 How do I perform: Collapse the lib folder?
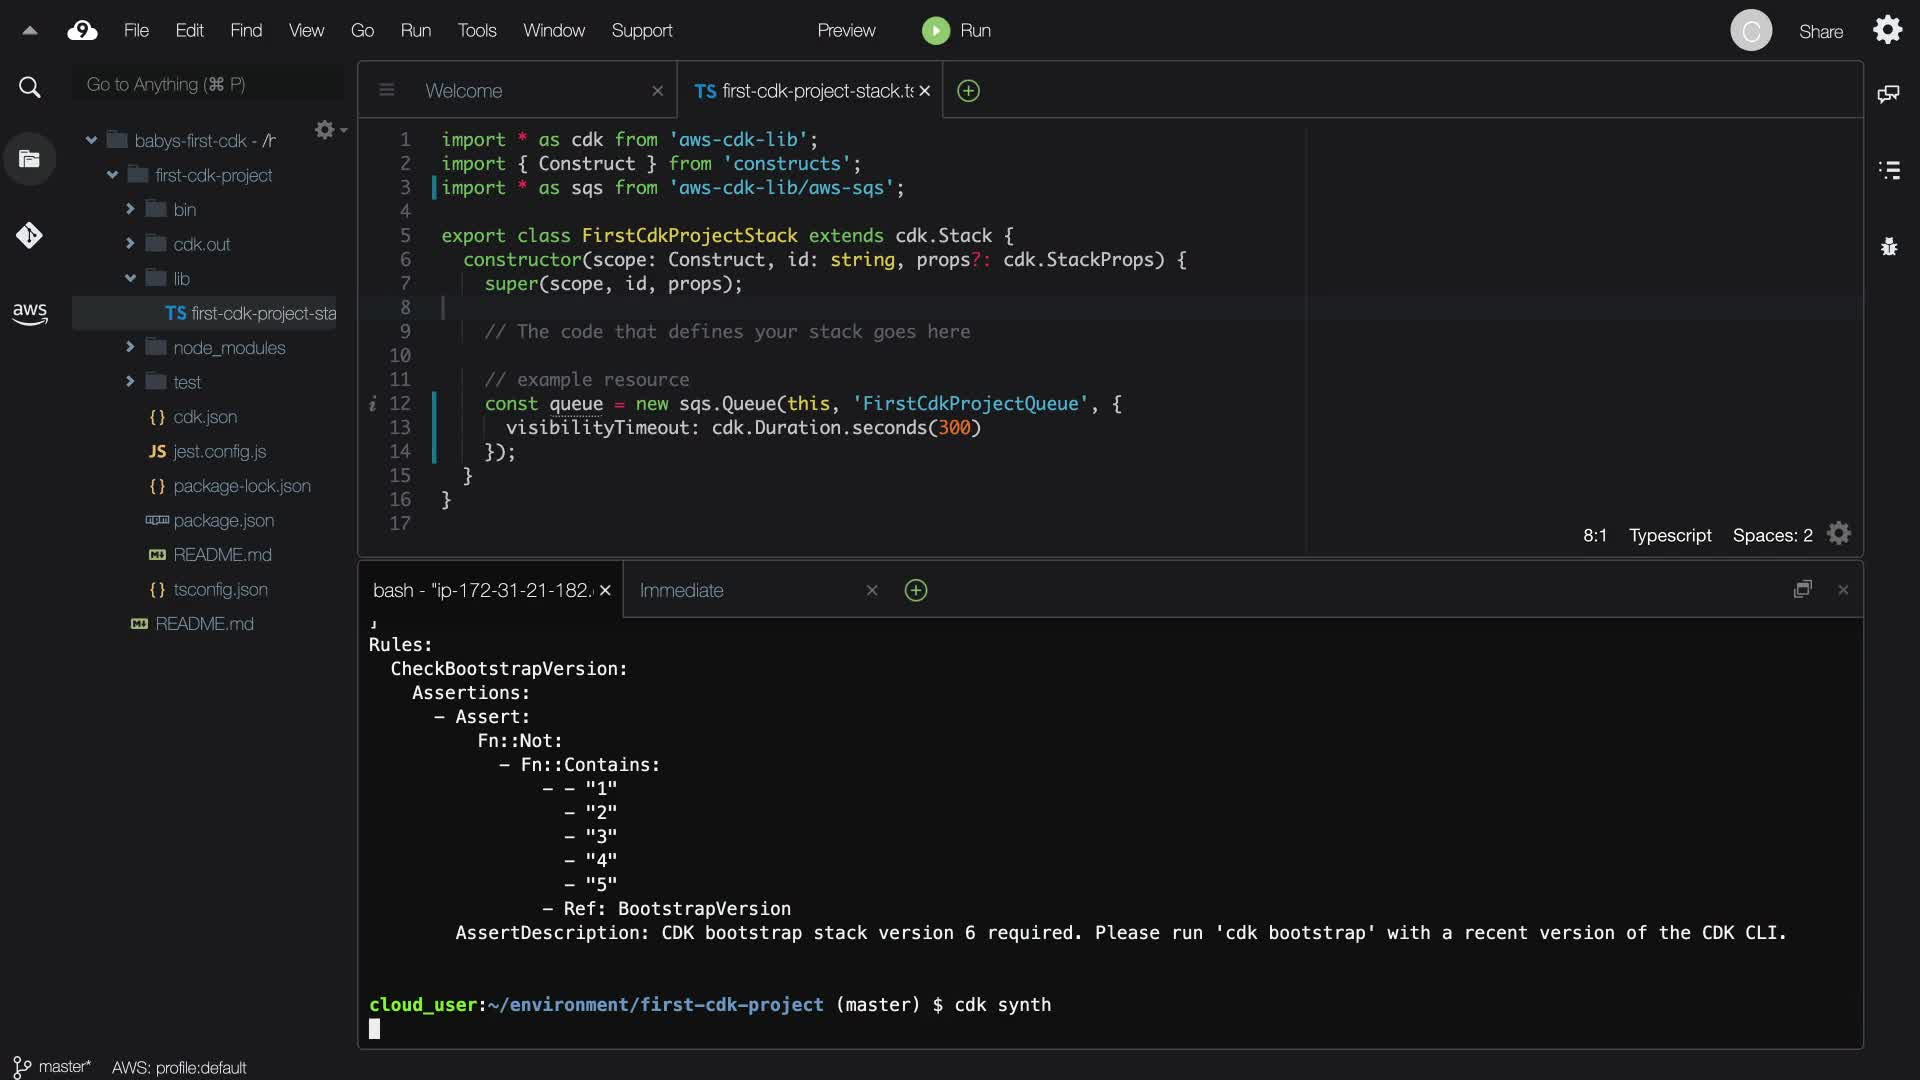coord(130,278)
